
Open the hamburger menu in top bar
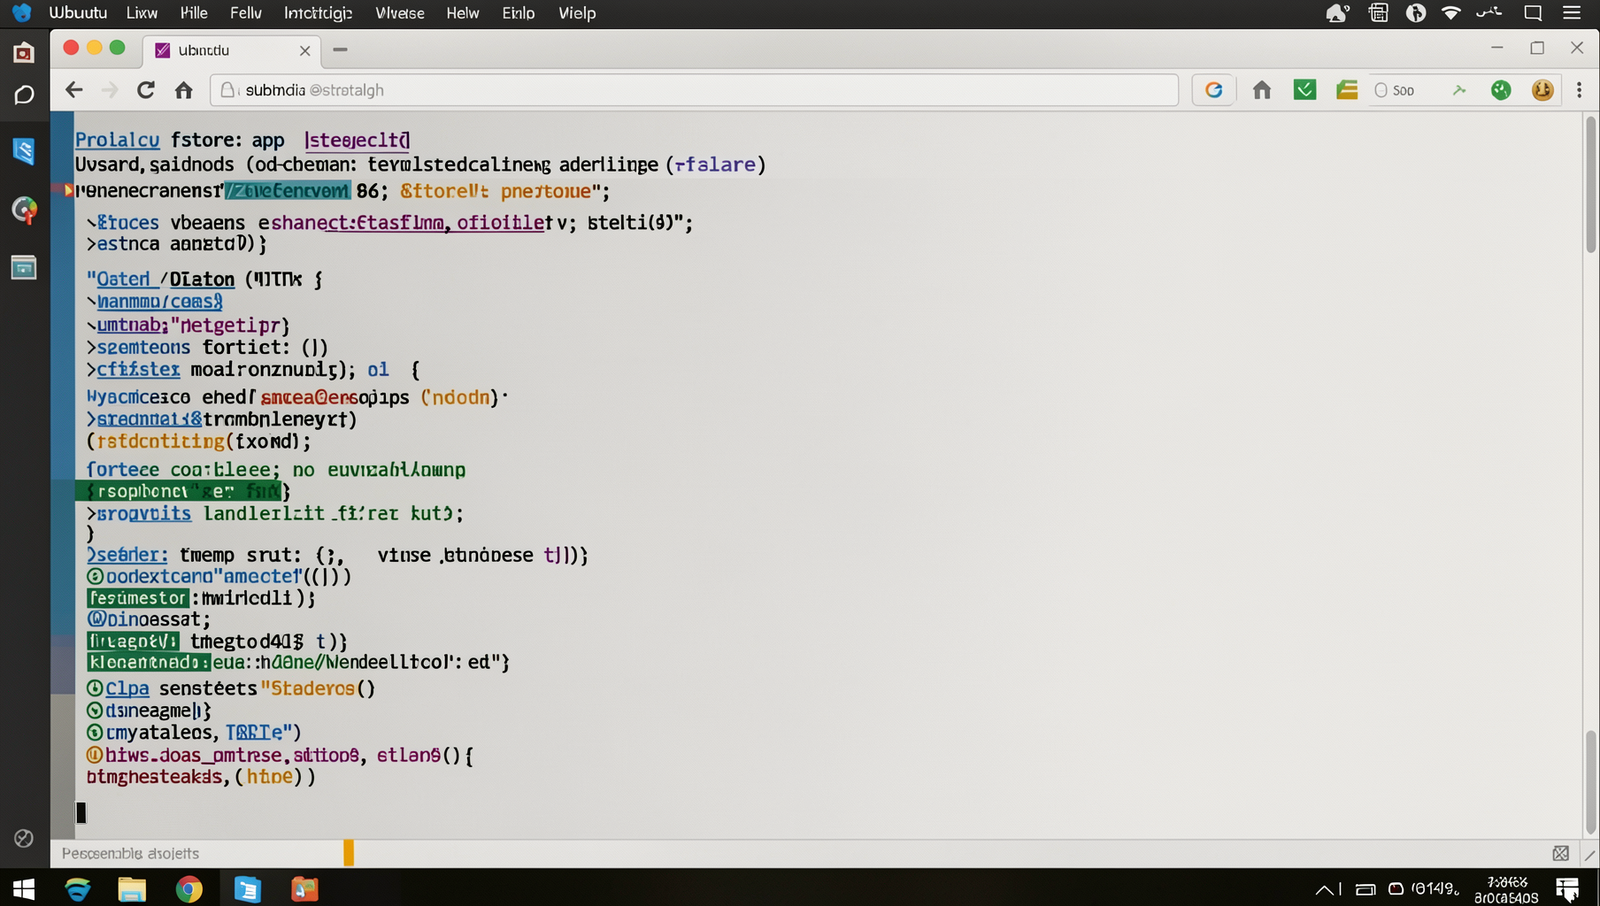(x=1572, y=13)
